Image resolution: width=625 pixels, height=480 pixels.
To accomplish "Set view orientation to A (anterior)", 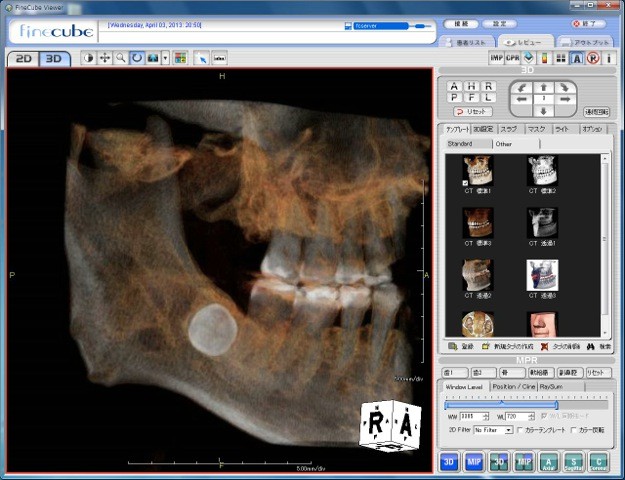I will (x=454, y=87).
